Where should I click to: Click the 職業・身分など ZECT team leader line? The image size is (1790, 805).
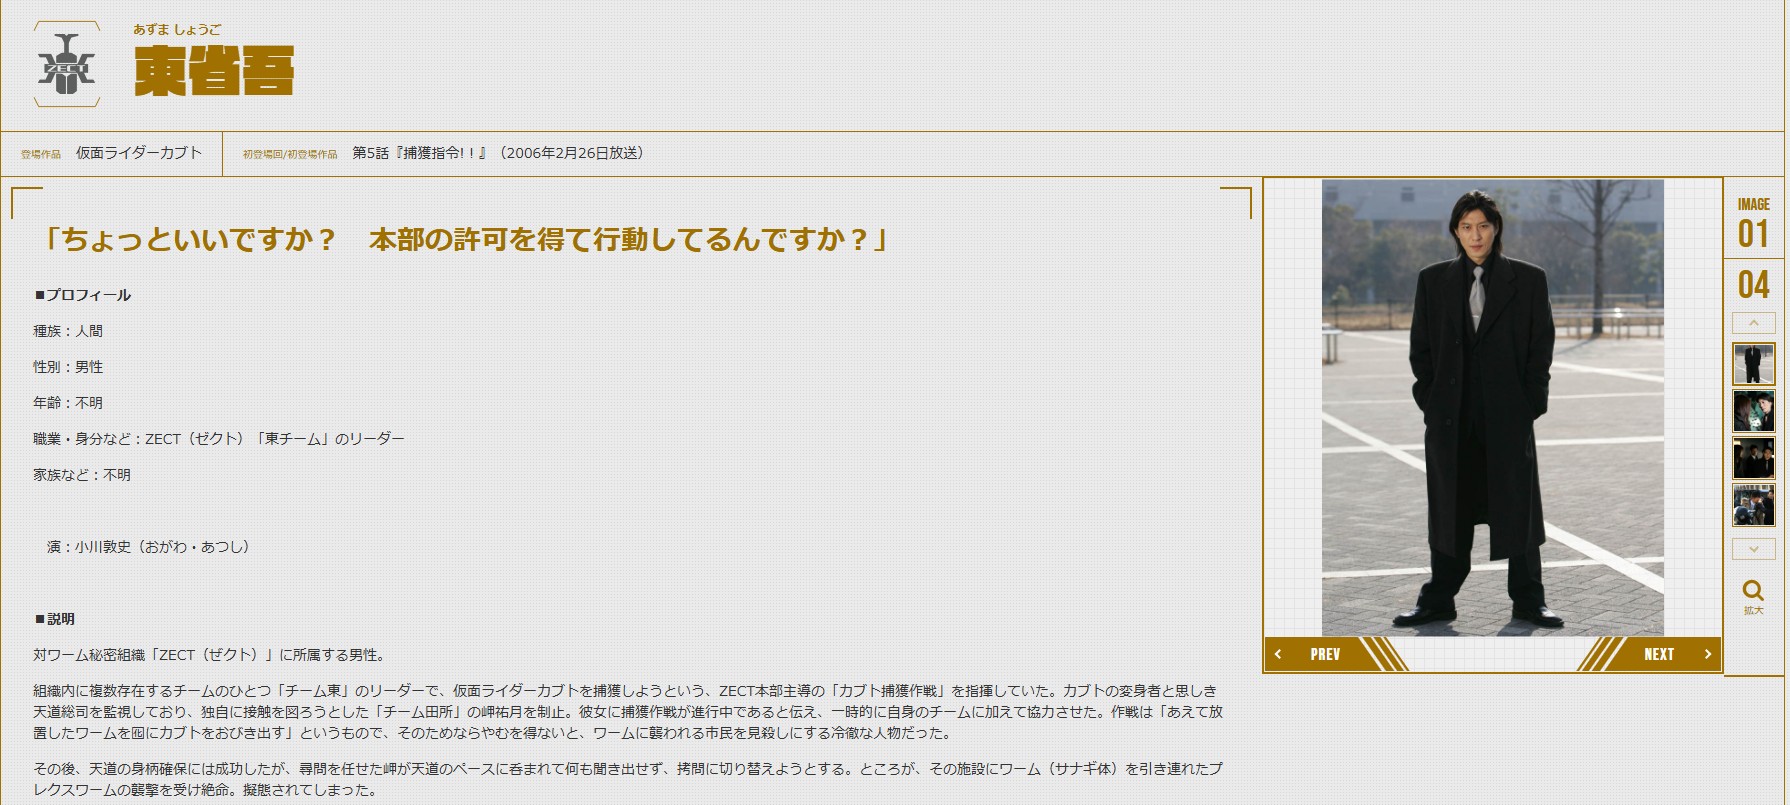pyautogui.click(x=219, y=439)
